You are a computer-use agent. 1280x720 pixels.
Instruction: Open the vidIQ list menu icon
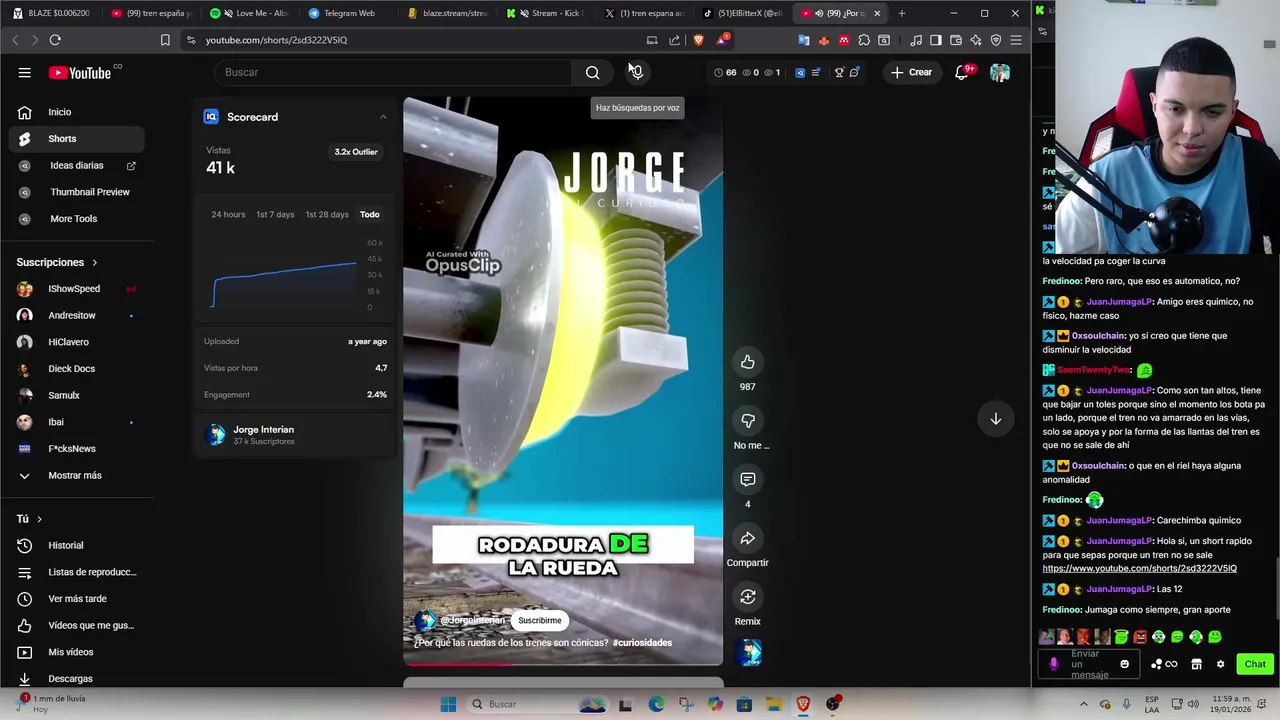coord(815,72)
